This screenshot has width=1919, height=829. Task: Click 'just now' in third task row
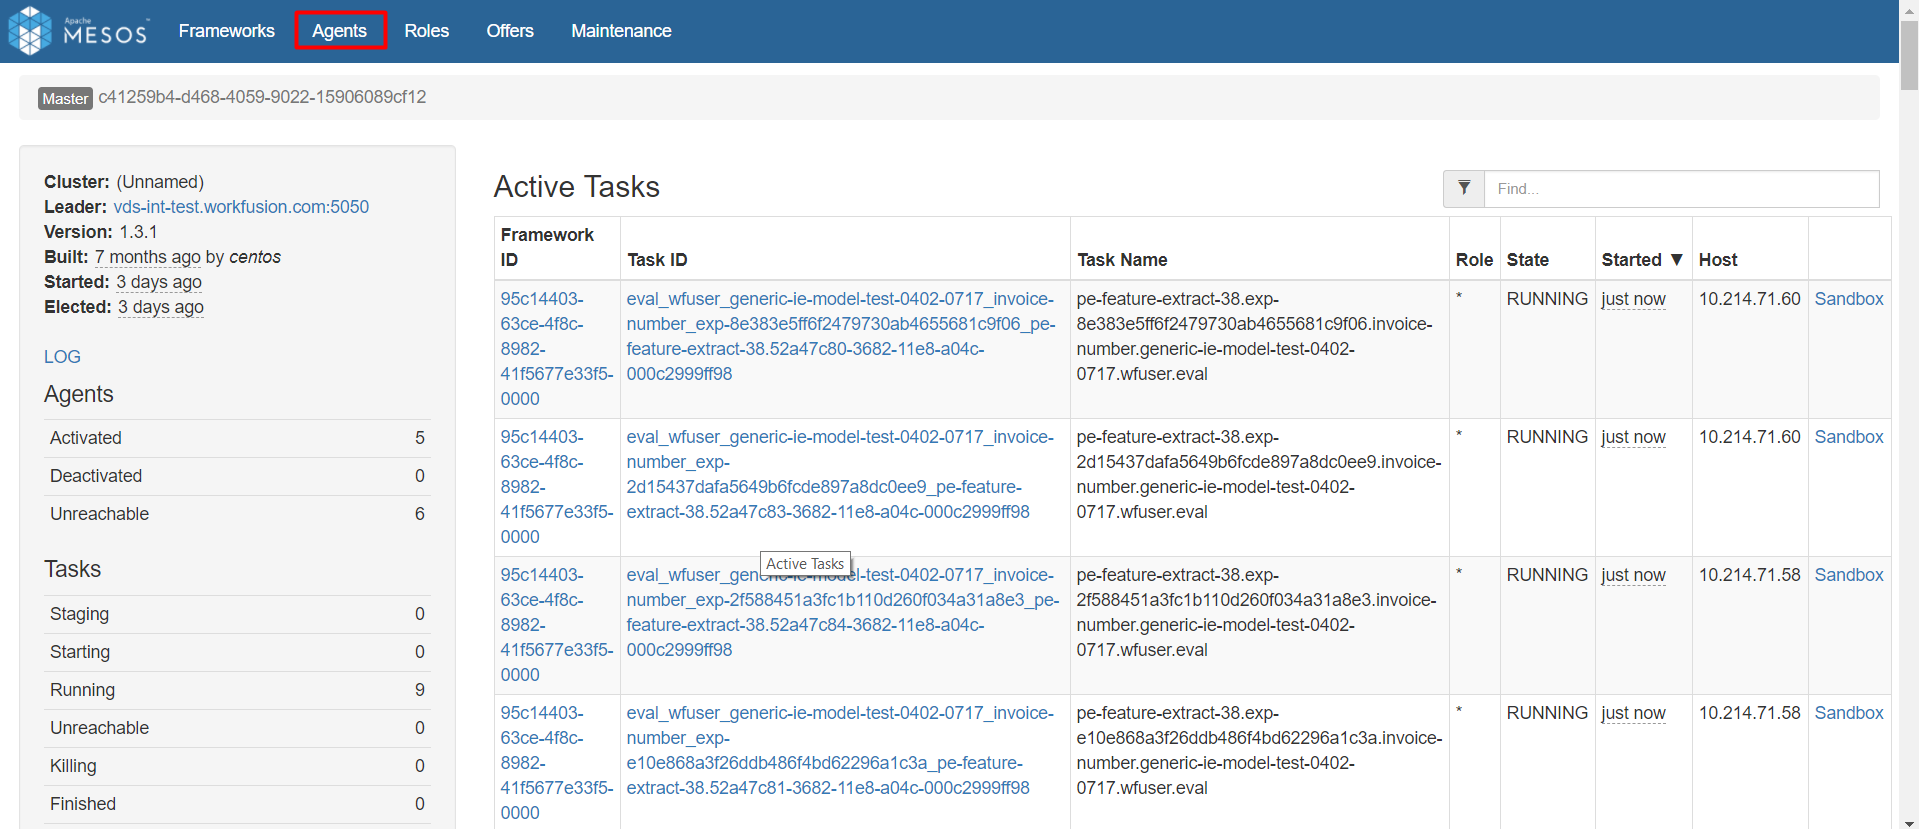pos(1633,575)
